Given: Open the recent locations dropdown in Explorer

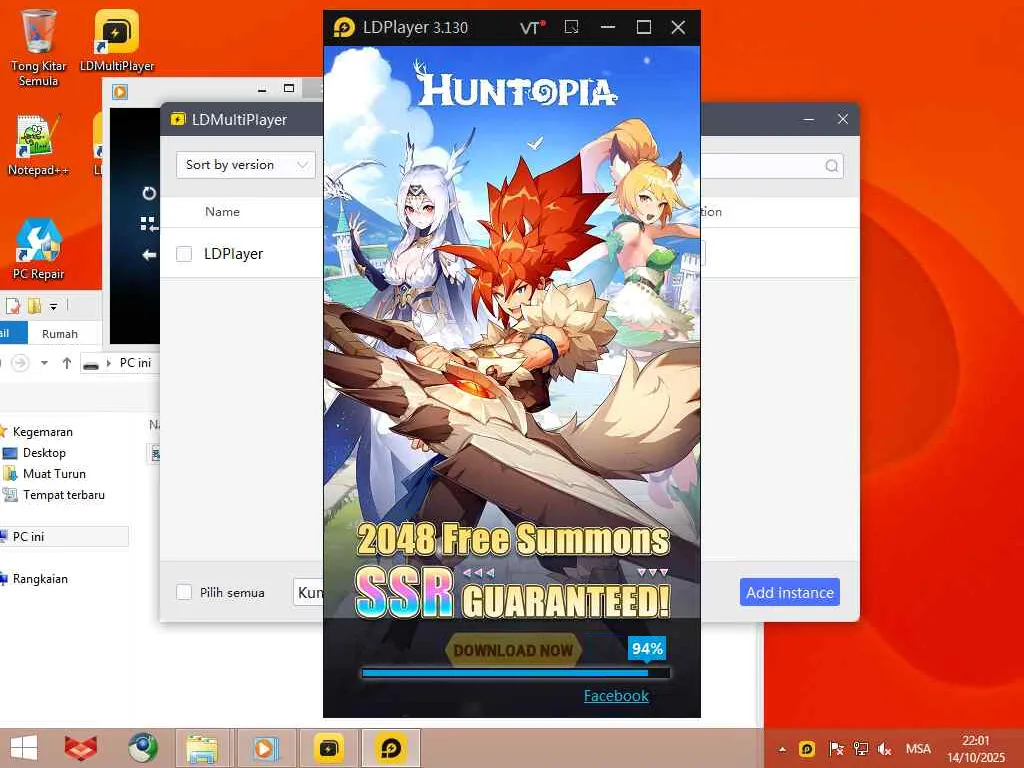Looking at the screenshot, I should pos(44,362).
